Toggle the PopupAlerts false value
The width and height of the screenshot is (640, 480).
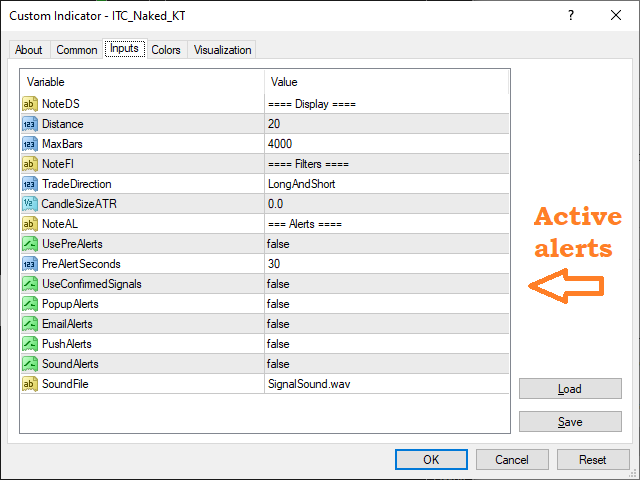[x=385, y=304]
